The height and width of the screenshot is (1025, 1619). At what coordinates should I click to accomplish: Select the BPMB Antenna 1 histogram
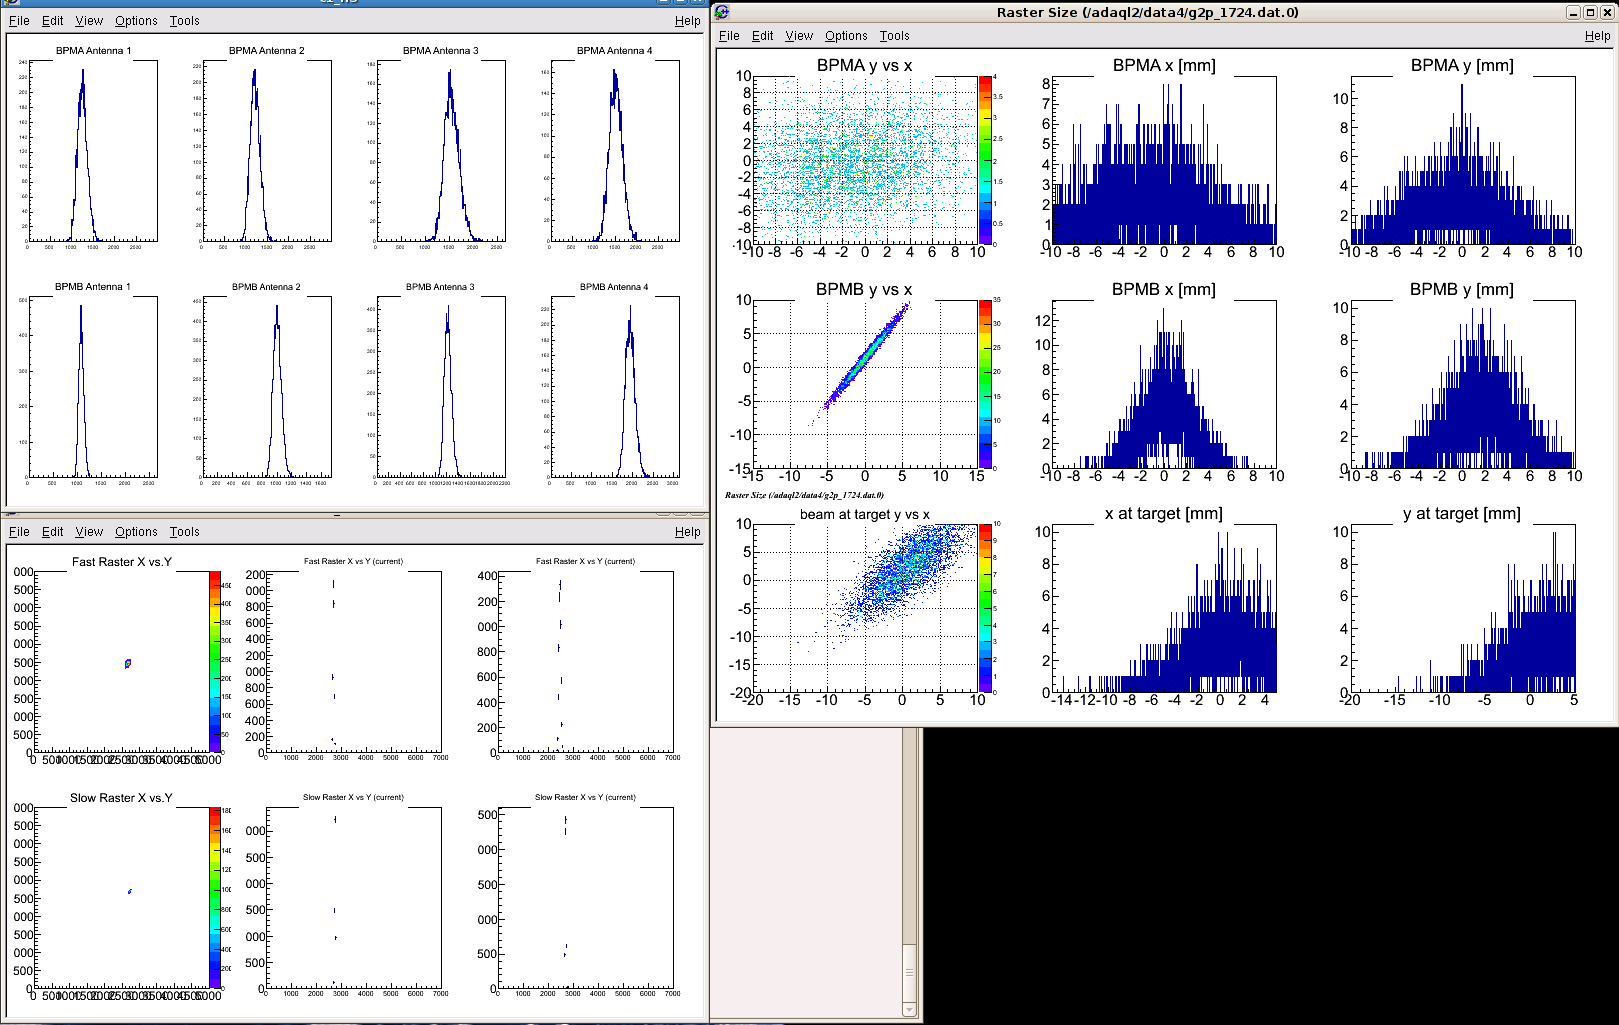pos(94,387)
